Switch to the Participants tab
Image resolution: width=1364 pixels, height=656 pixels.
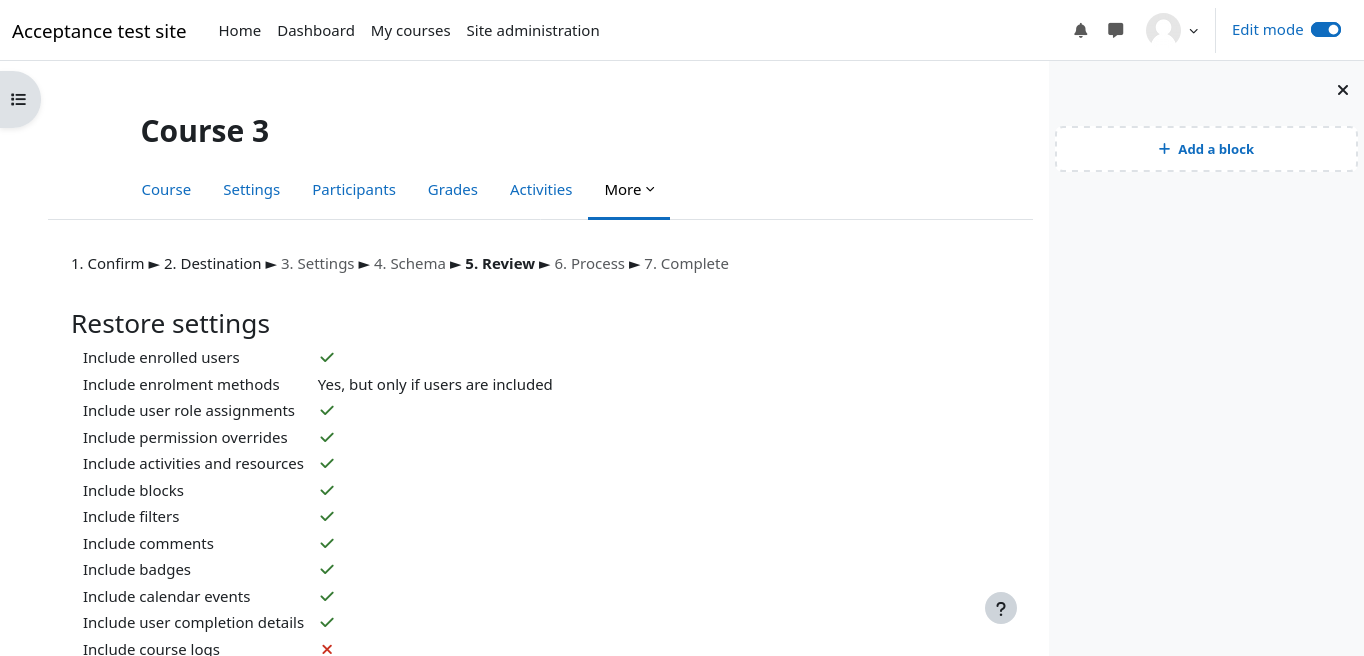pos(354,190)
